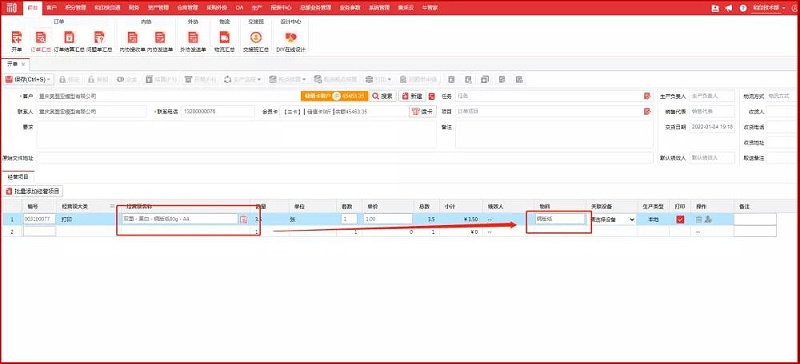800x364 pixels.
Task: Click the help question mark icon
Action: coord(743,8)
